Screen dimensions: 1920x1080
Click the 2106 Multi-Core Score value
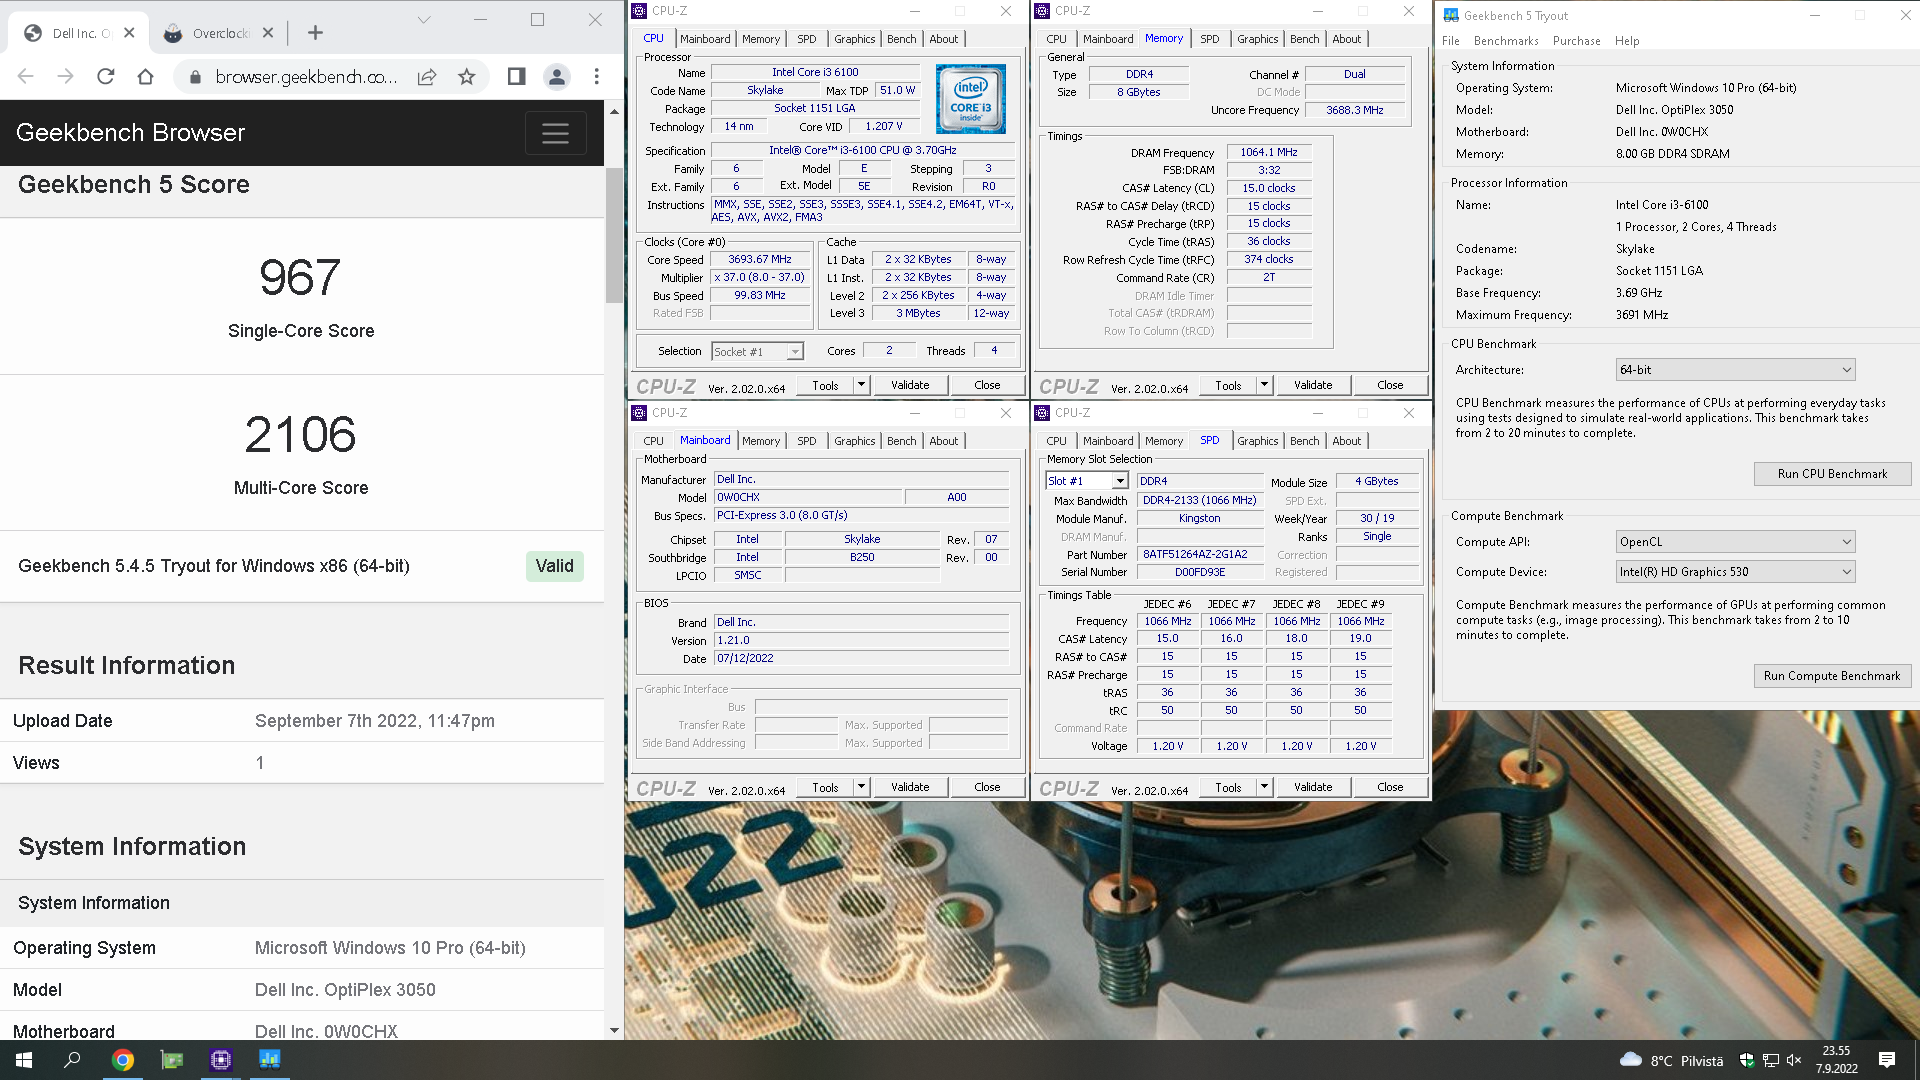[300, 435]
